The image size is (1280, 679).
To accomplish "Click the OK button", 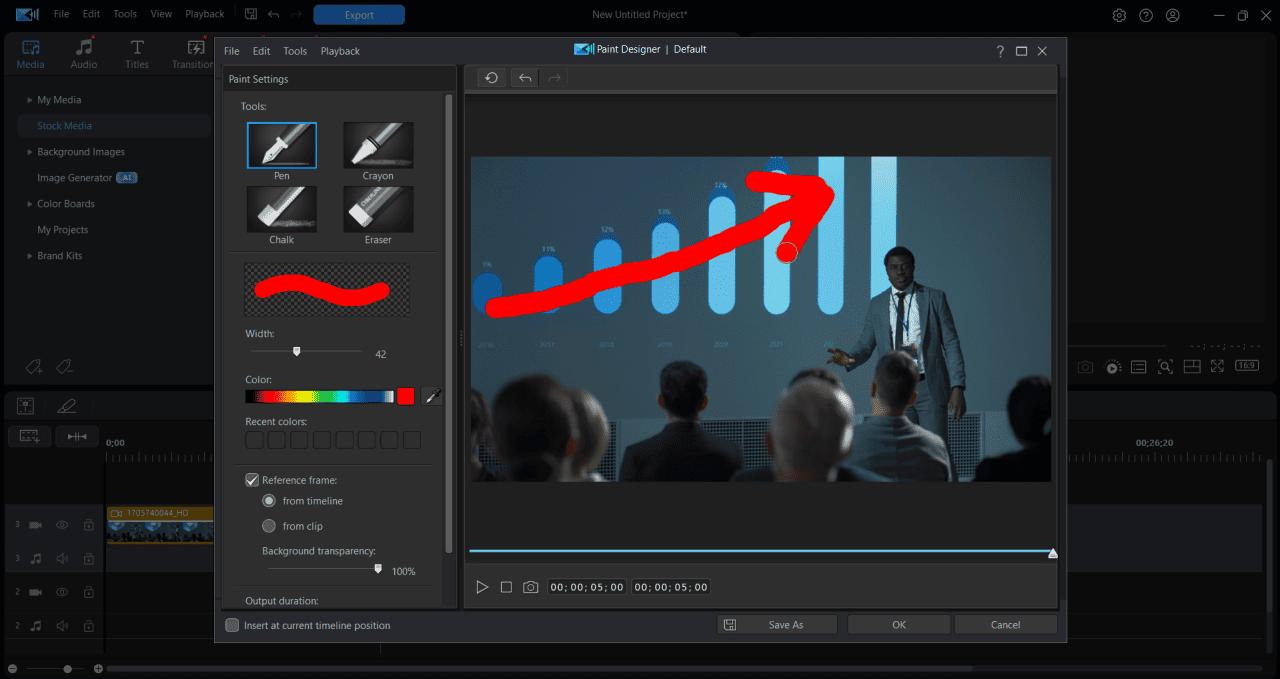I will 899,624.
